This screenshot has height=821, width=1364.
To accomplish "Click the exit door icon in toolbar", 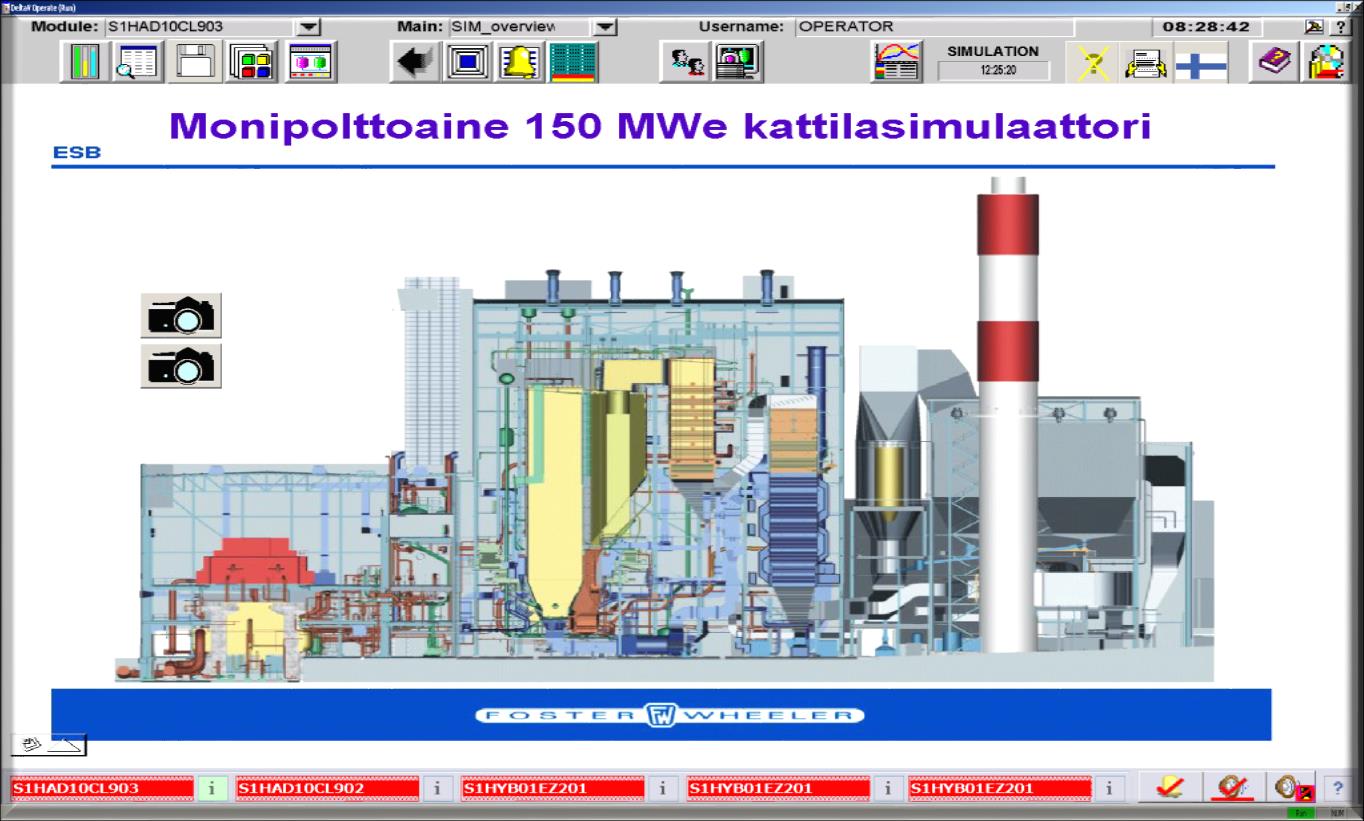I will 1328,62.
